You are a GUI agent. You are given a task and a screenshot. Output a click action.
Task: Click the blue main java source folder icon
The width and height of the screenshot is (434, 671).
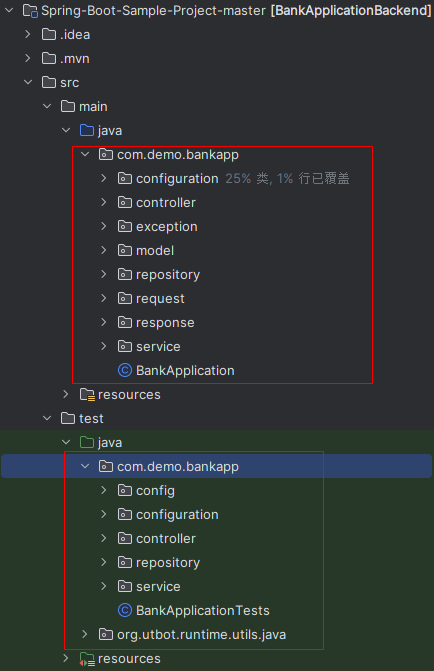(x=87, y=130)
